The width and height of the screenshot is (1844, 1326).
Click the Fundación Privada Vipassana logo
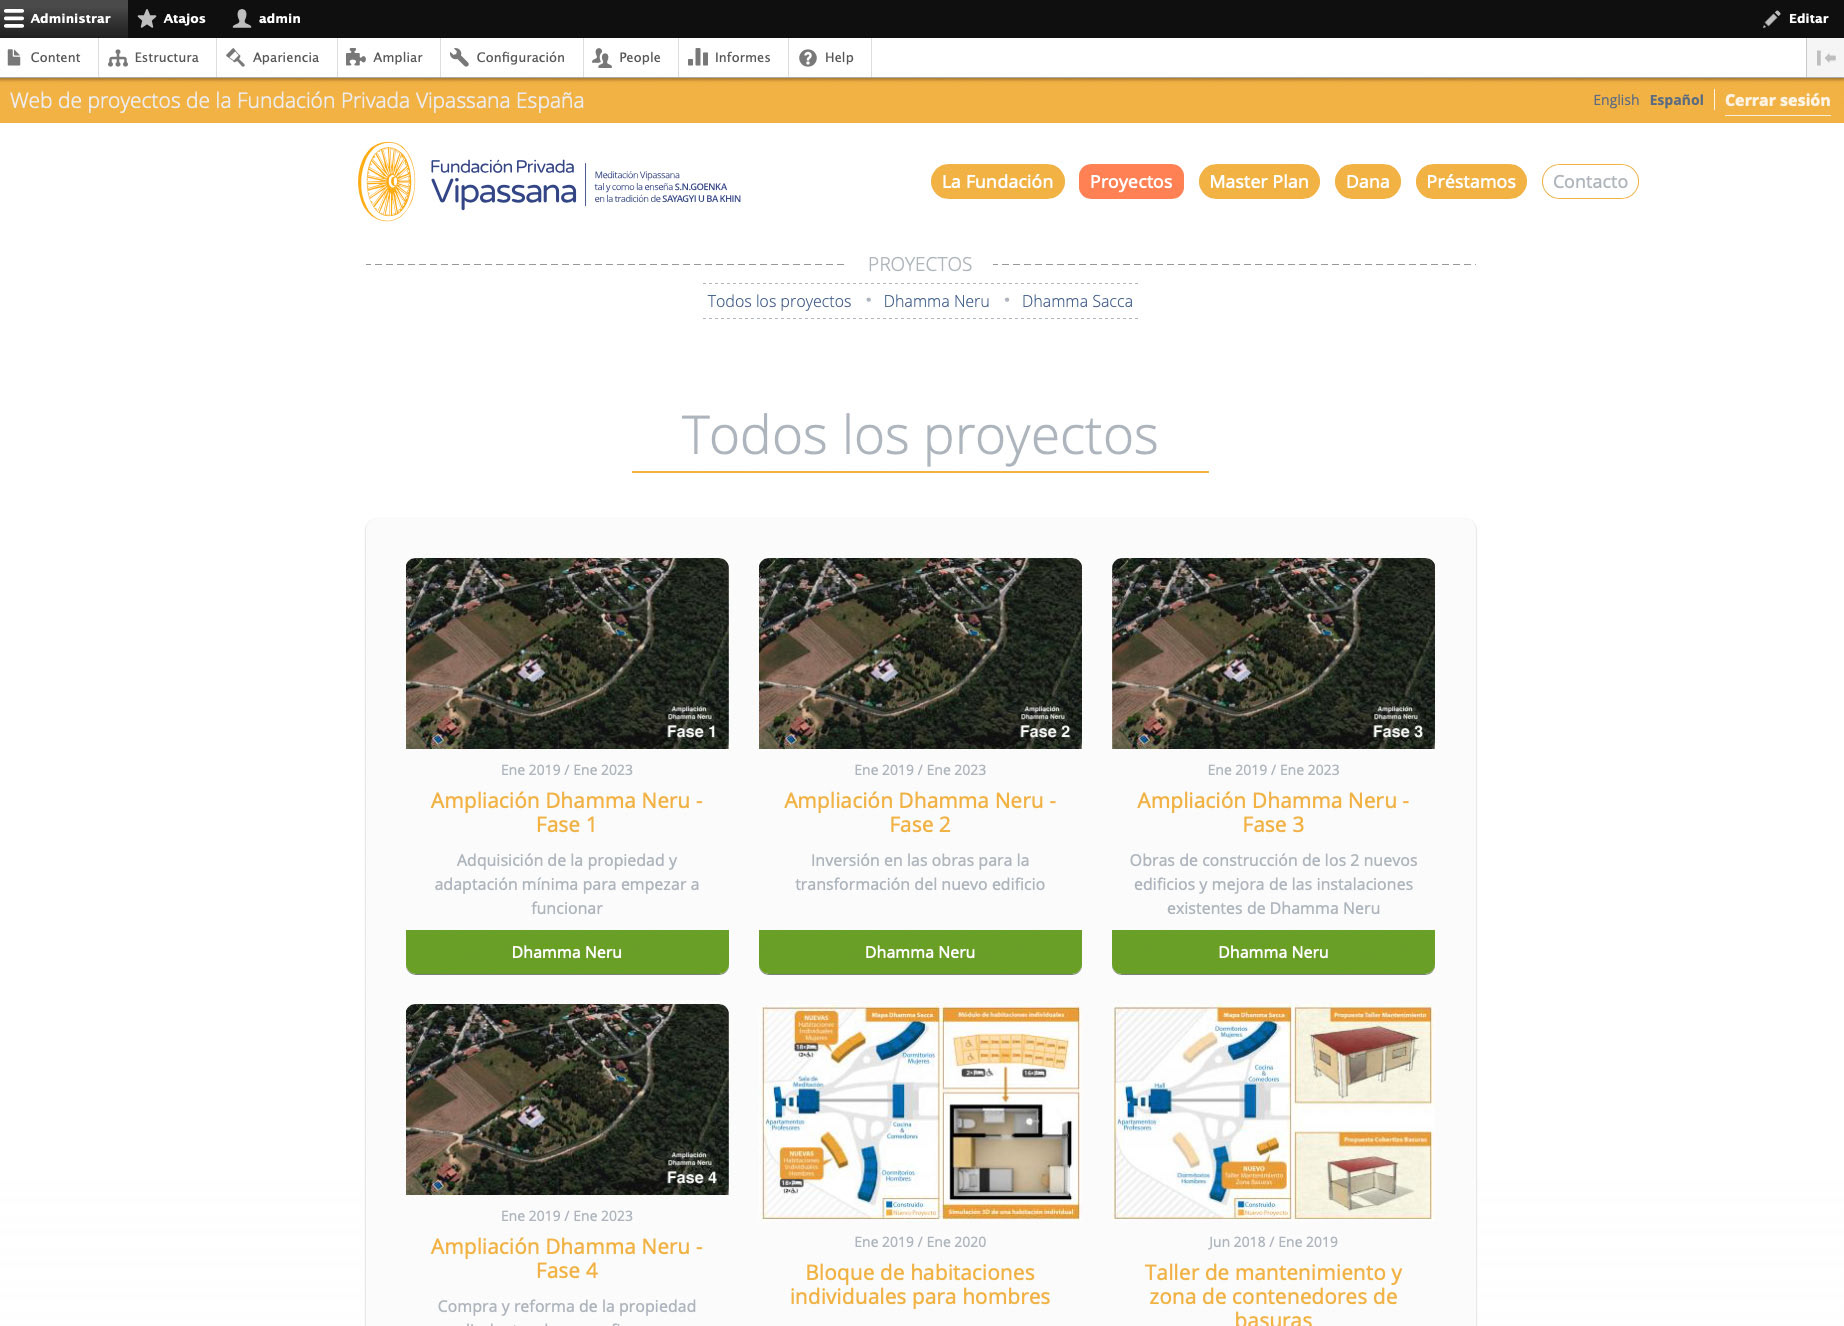[x=549, y=181]
